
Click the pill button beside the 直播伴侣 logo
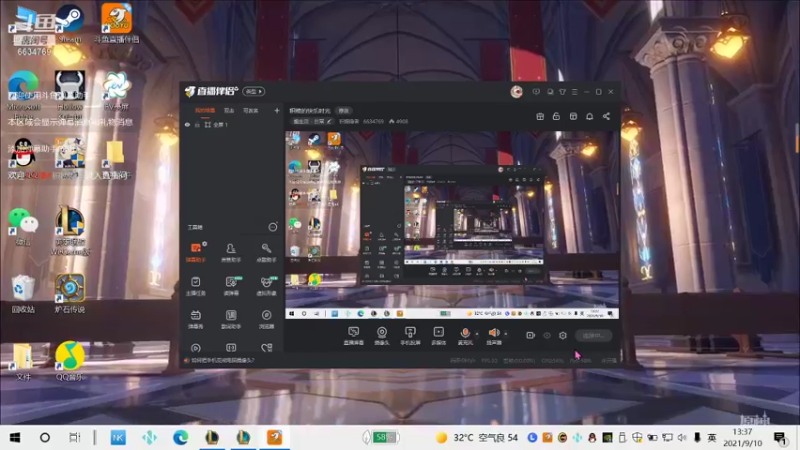[254, 91]
